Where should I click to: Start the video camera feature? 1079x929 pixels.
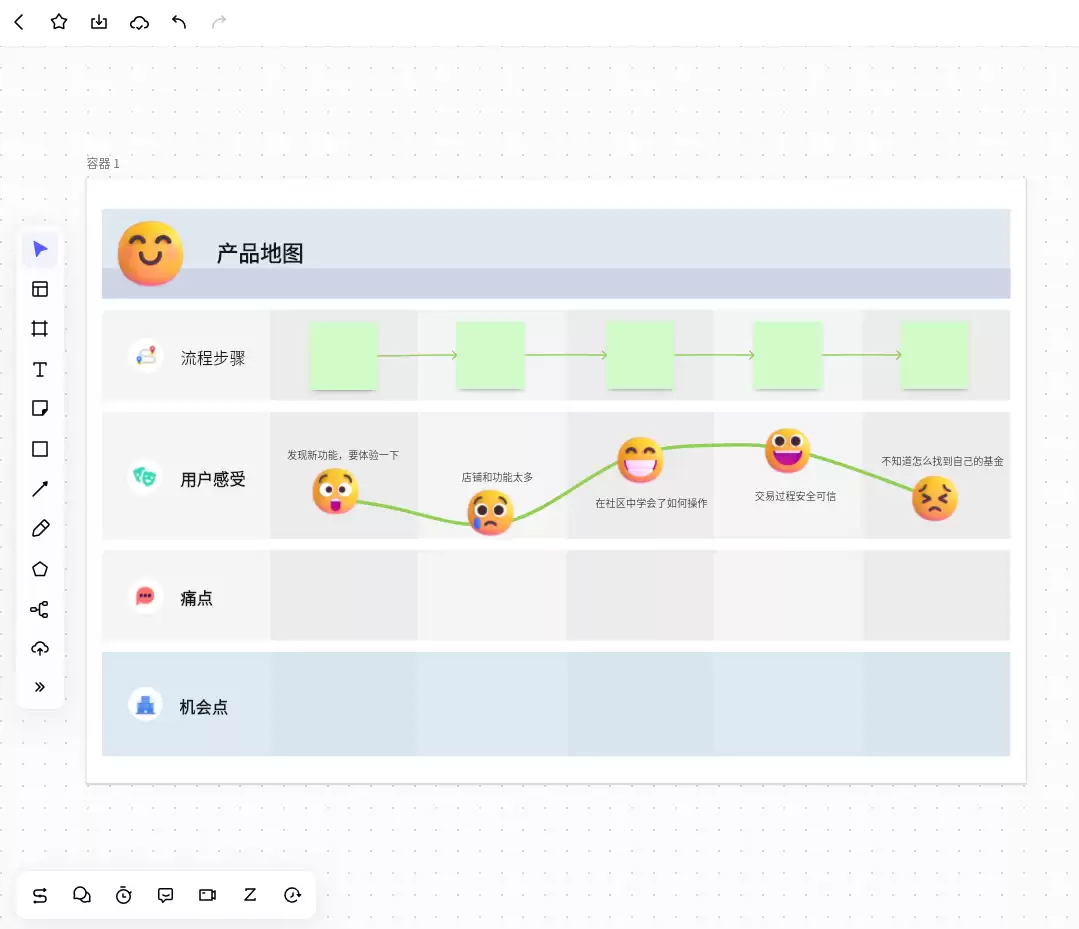(x=207, y=895)
